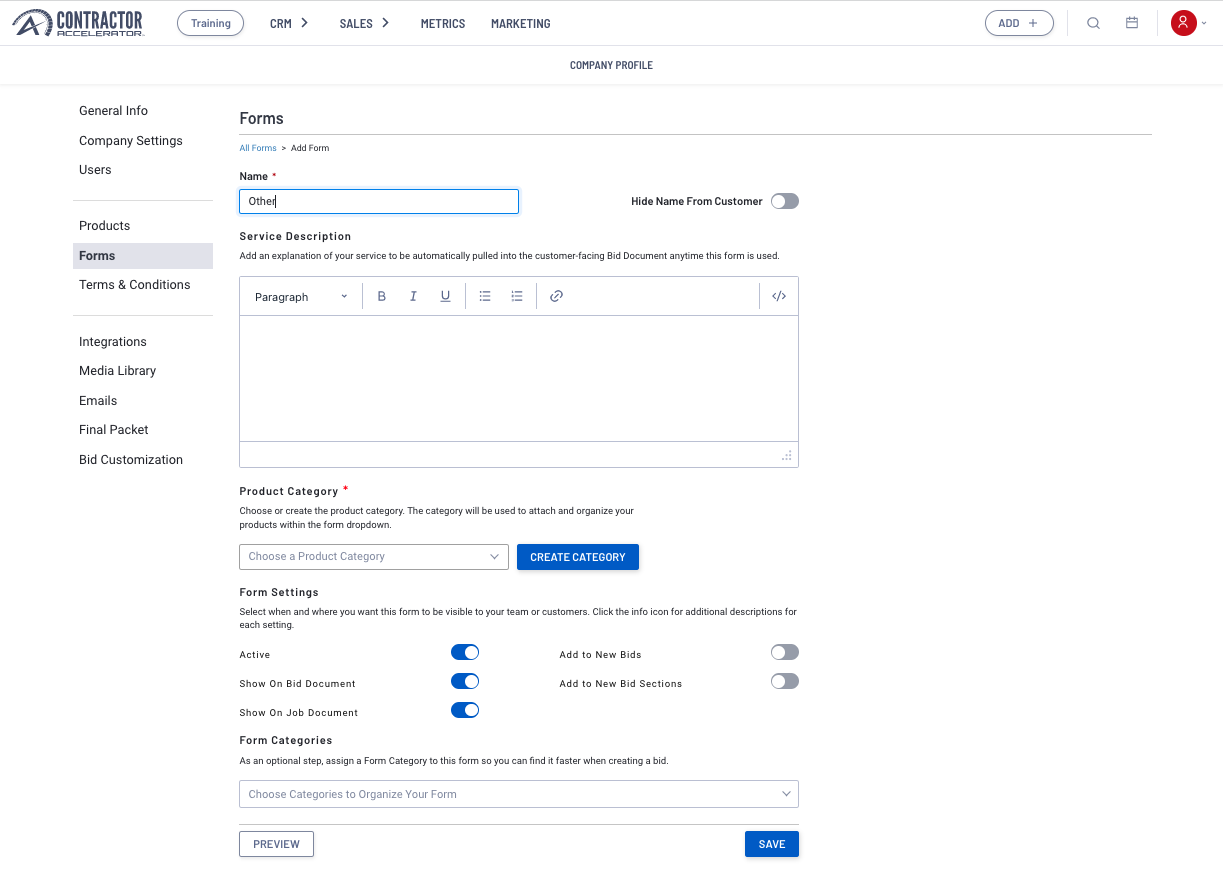Screen dimensions: 1223x875
Task: Click the Preview button
Action: pos(276,844)
